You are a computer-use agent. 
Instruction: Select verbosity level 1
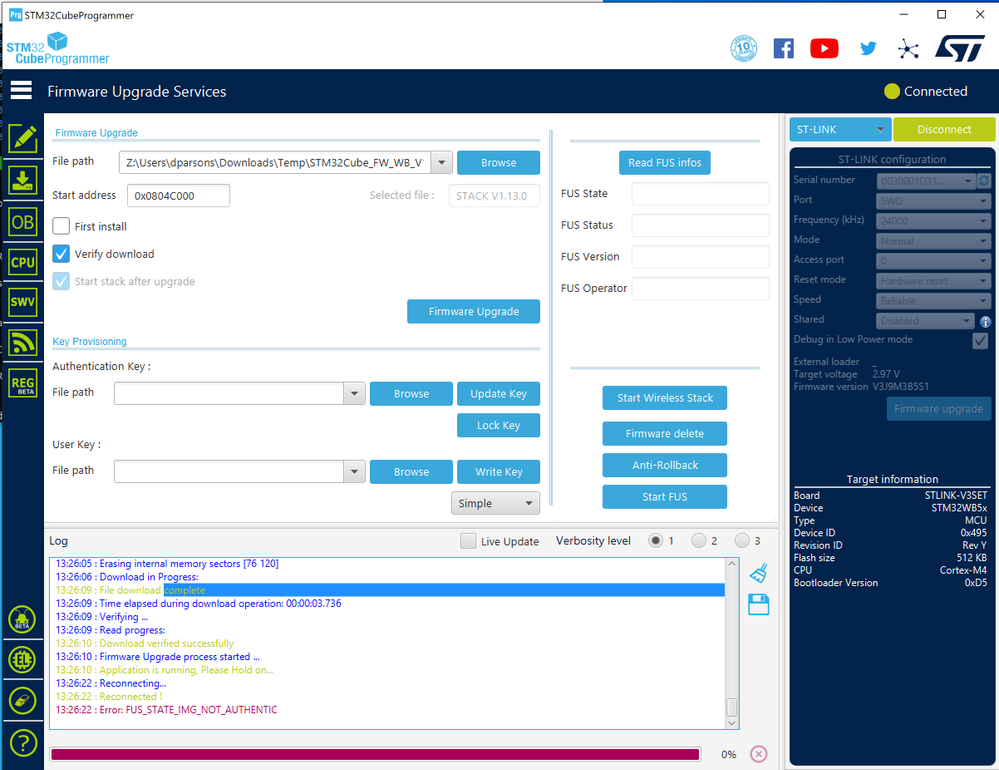[656, 541]
